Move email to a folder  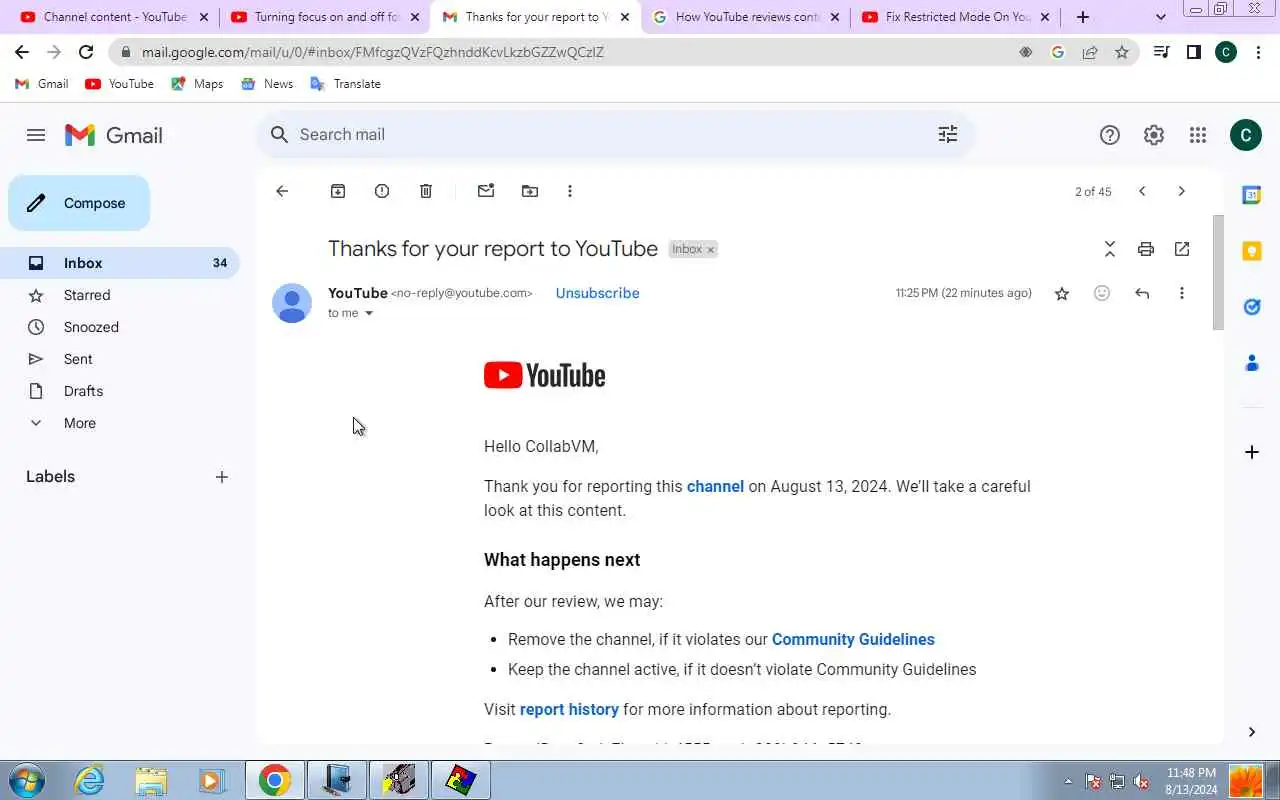click(x=530, y=191)
